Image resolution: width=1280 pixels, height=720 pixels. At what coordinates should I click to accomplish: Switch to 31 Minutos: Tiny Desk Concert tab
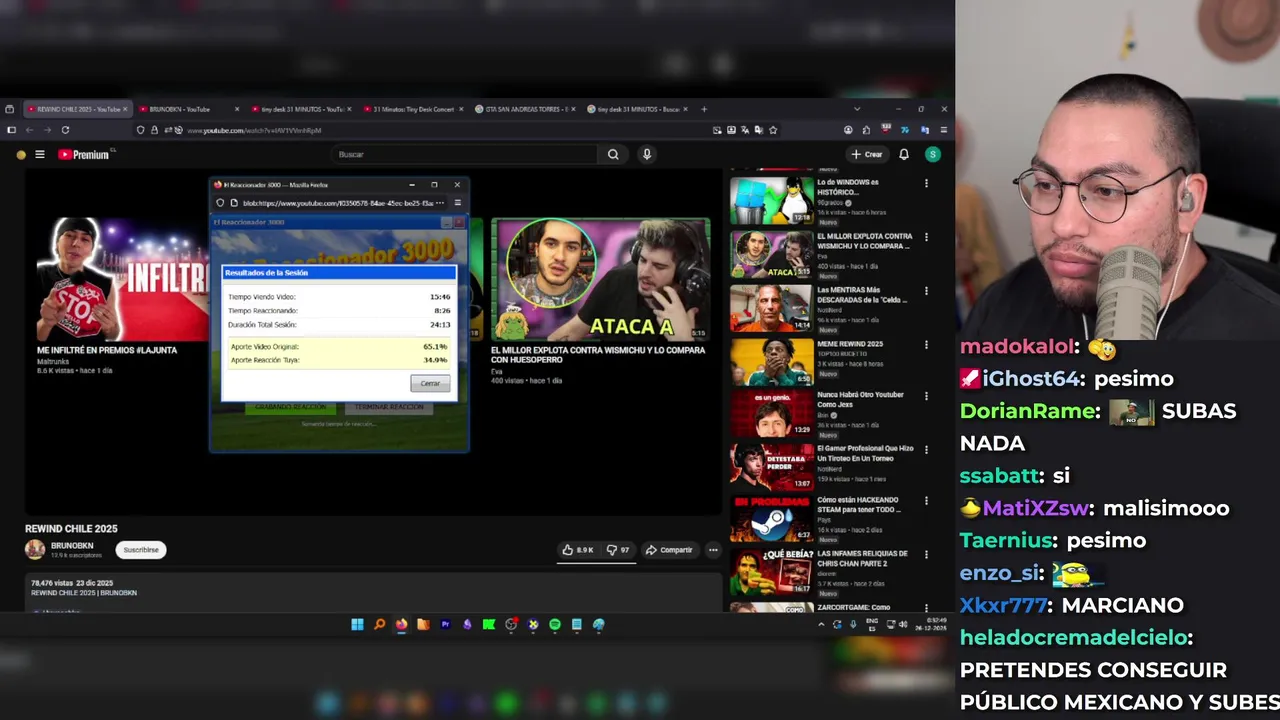pyautogui.click(x=412, y=109)
